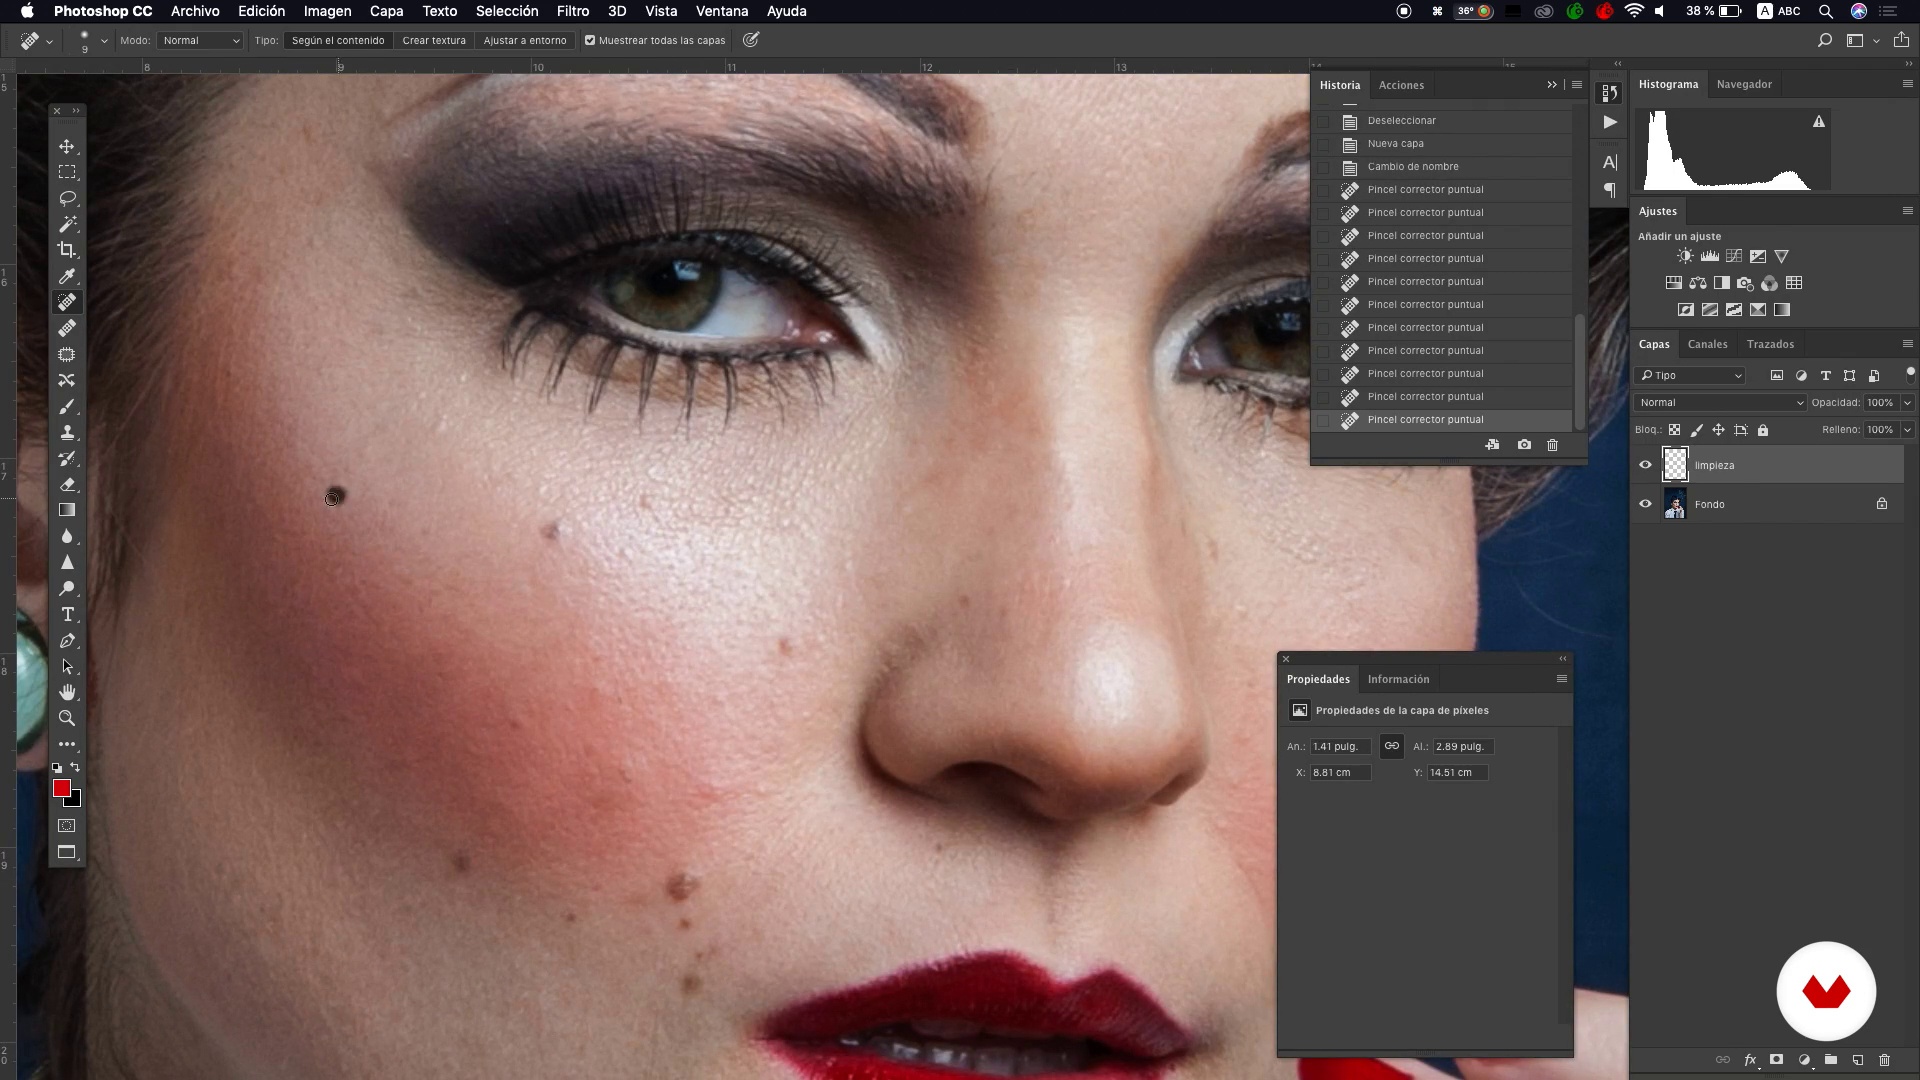Open the layer blend mode Normal dropdown

click(1720, 403)
